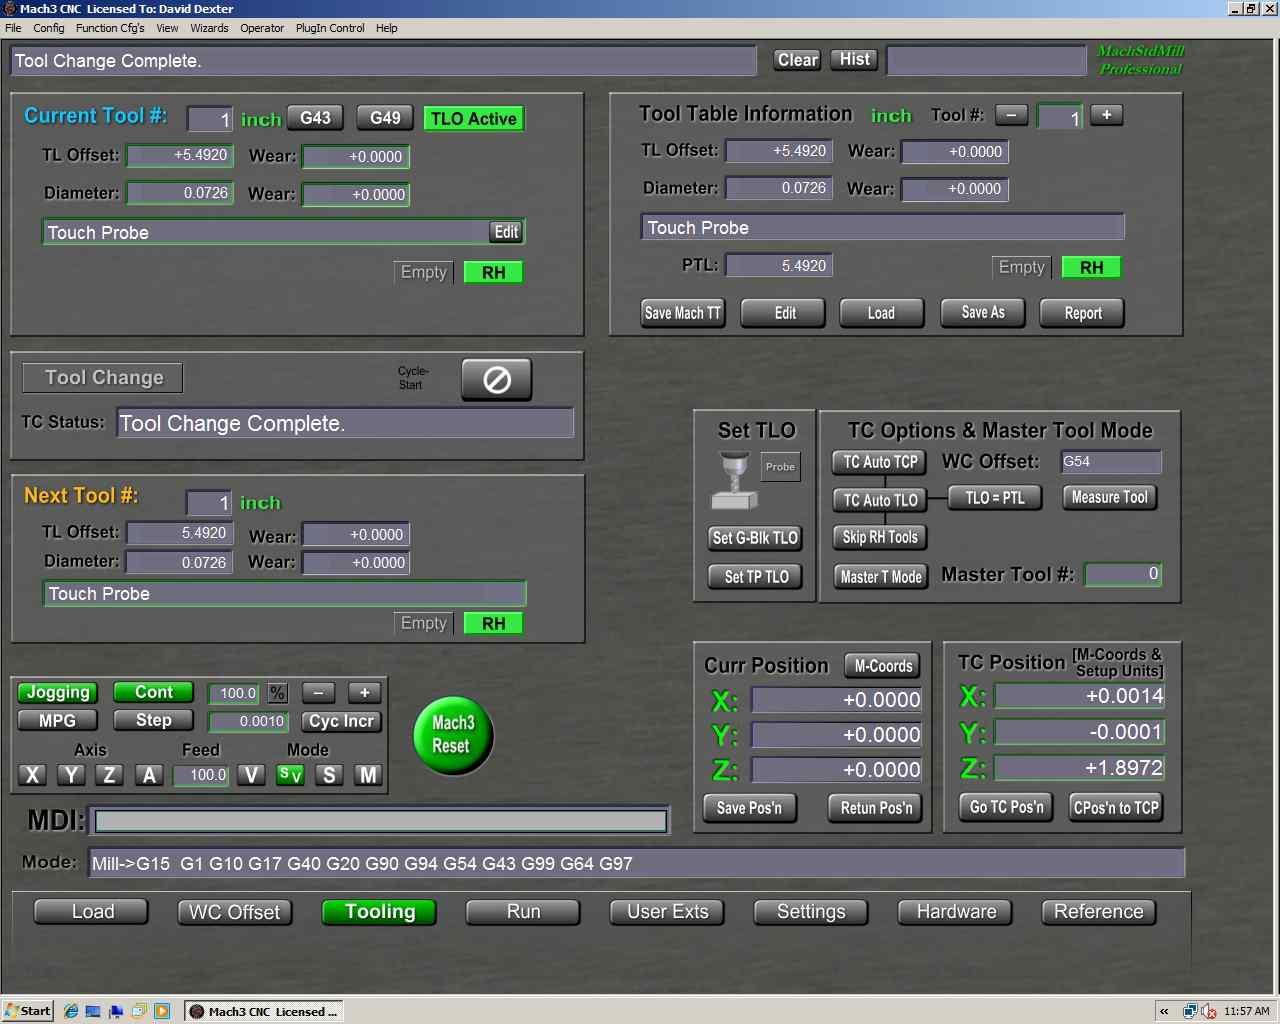Click the Cycle-Start stop icon in Tool Change panel
Screen dimensions: 1280x1024
pyautogui.click(x=496, y=379)
